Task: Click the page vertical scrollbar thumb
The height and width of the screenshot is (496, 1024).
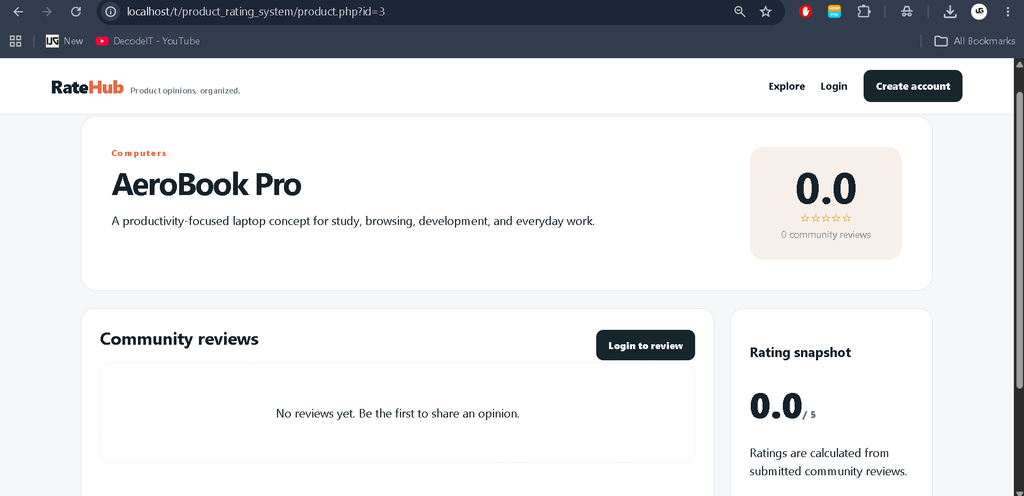Action: point(1019,238)
